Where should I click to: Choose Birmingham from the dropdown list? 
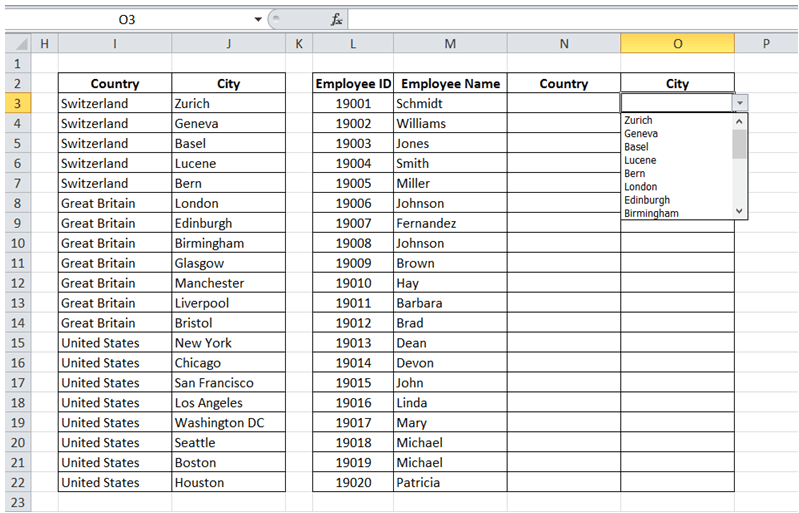coord(651,213)
